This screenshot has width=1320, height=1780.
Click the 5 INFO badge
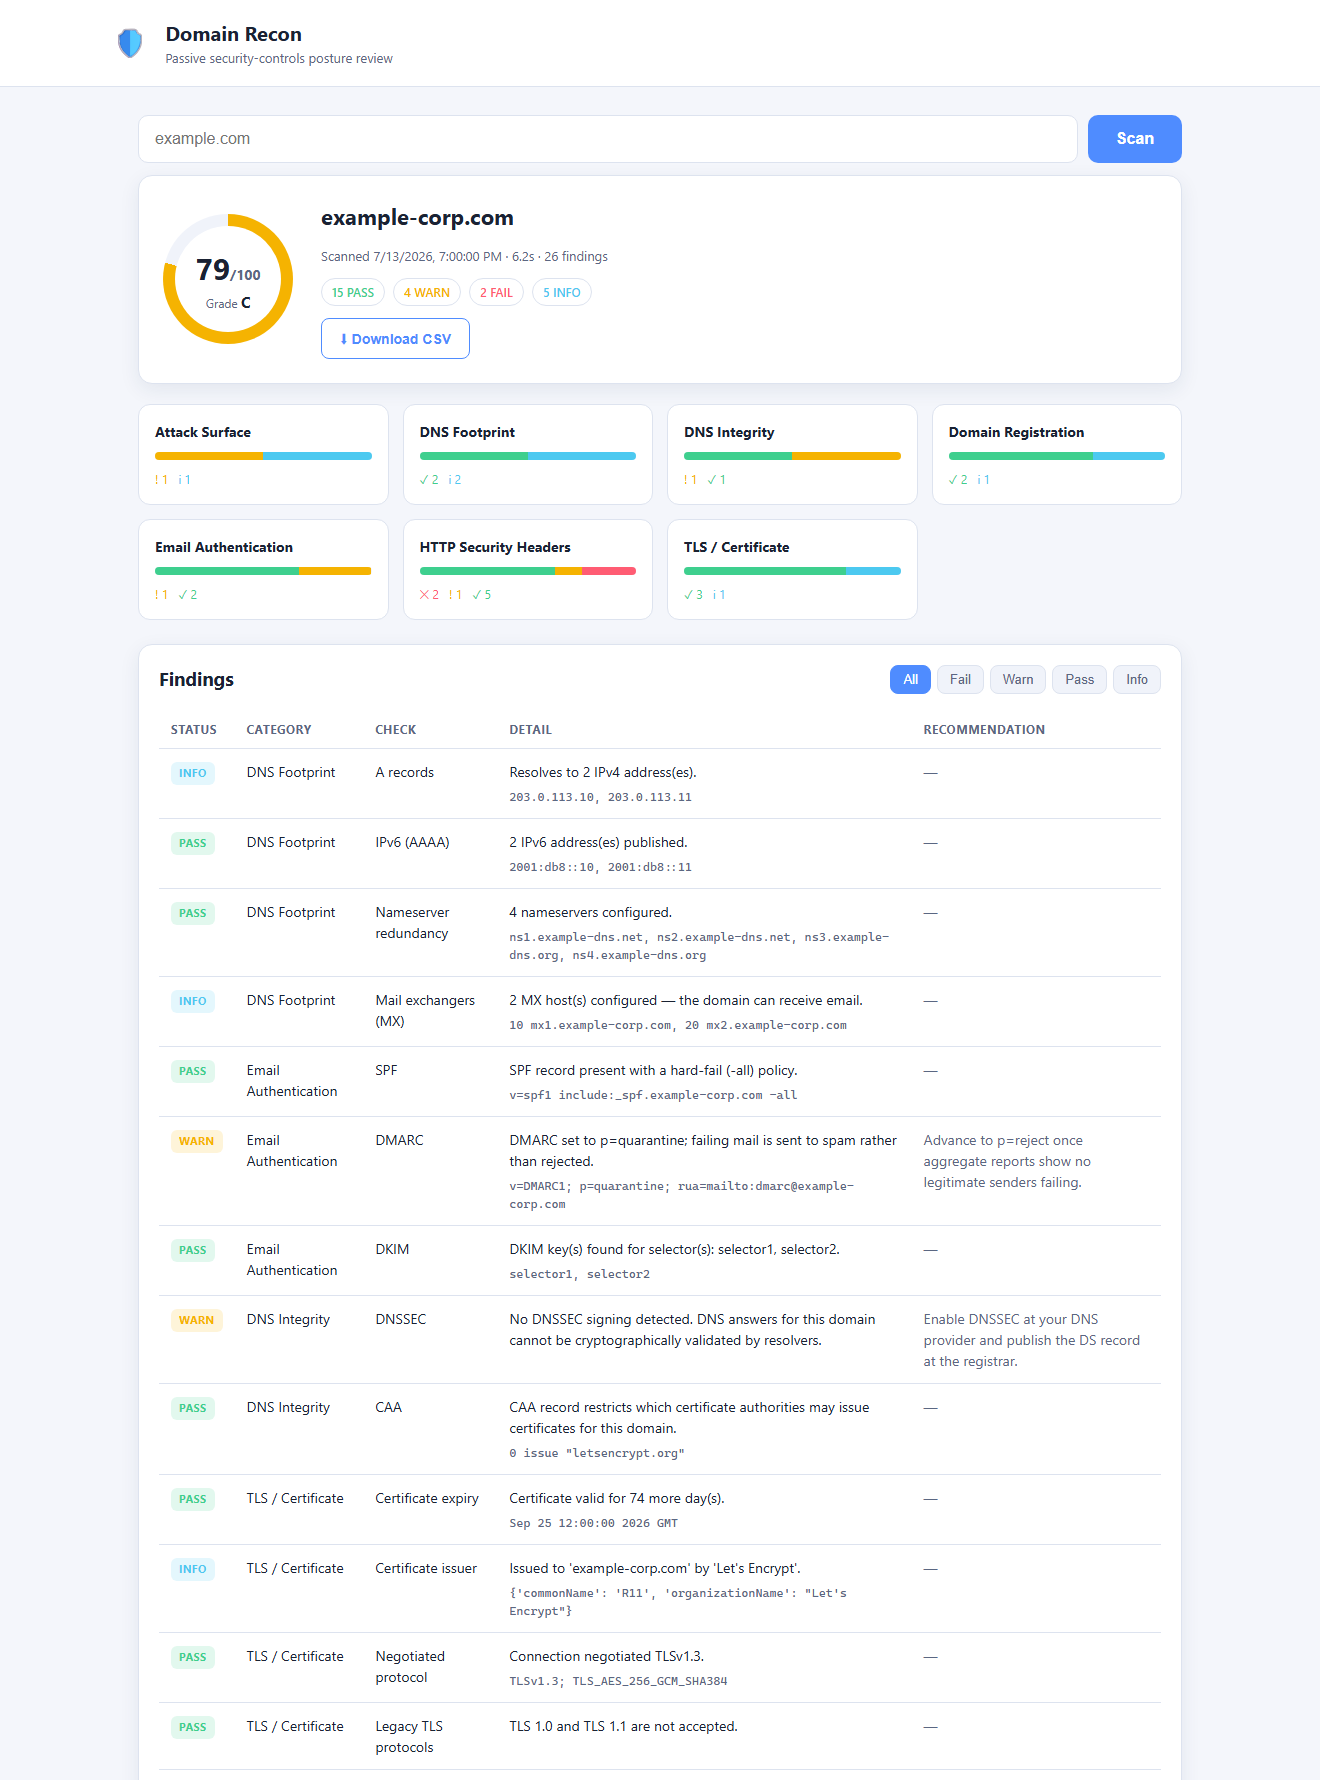[x=562, y=293]
